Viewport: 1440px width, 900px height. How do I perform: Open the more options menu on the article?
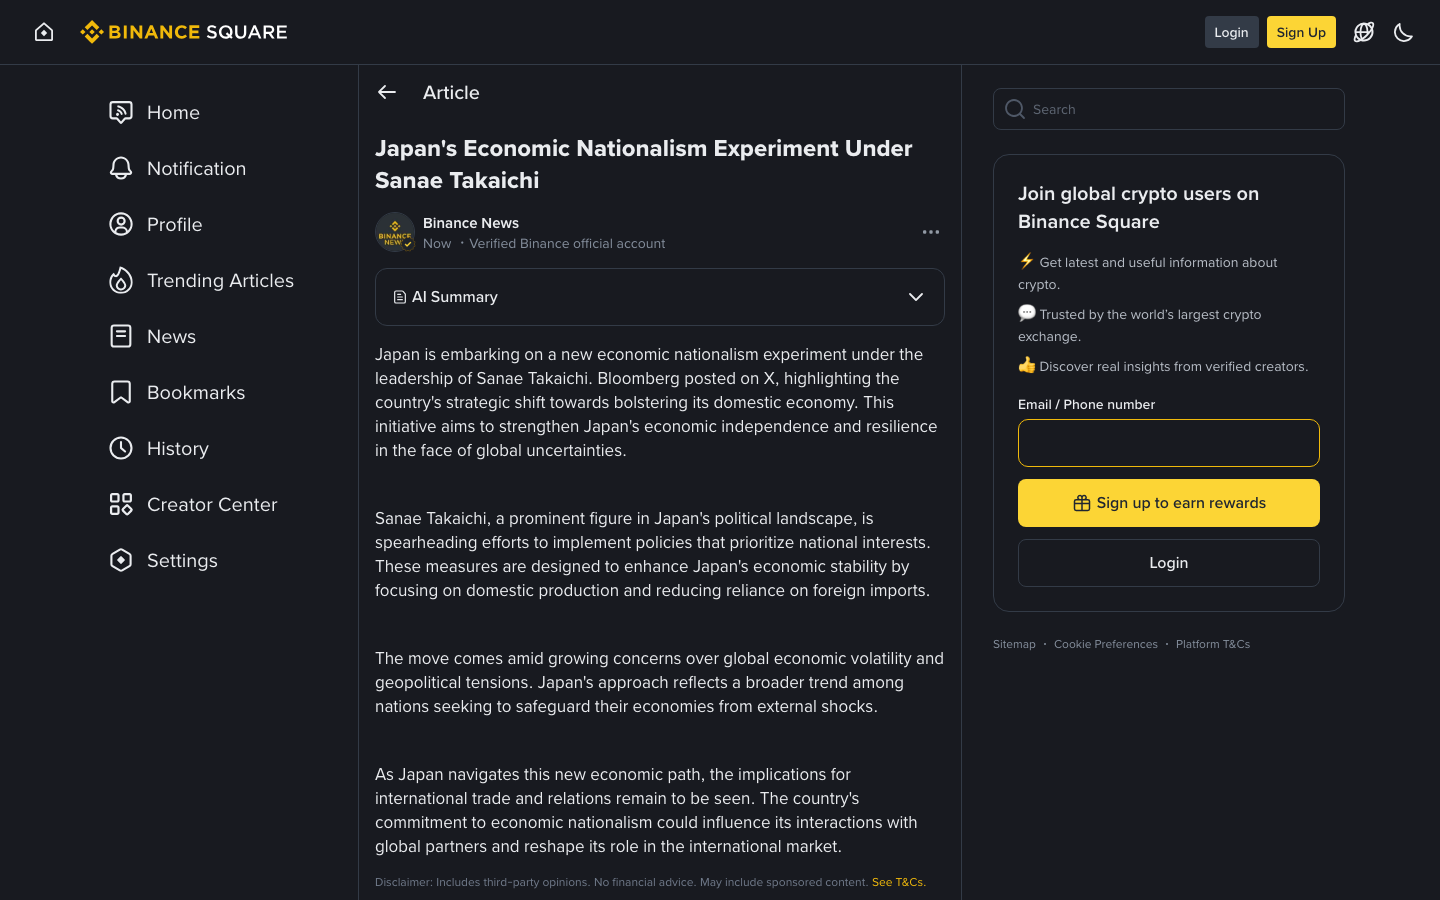(x=931, y=231)
